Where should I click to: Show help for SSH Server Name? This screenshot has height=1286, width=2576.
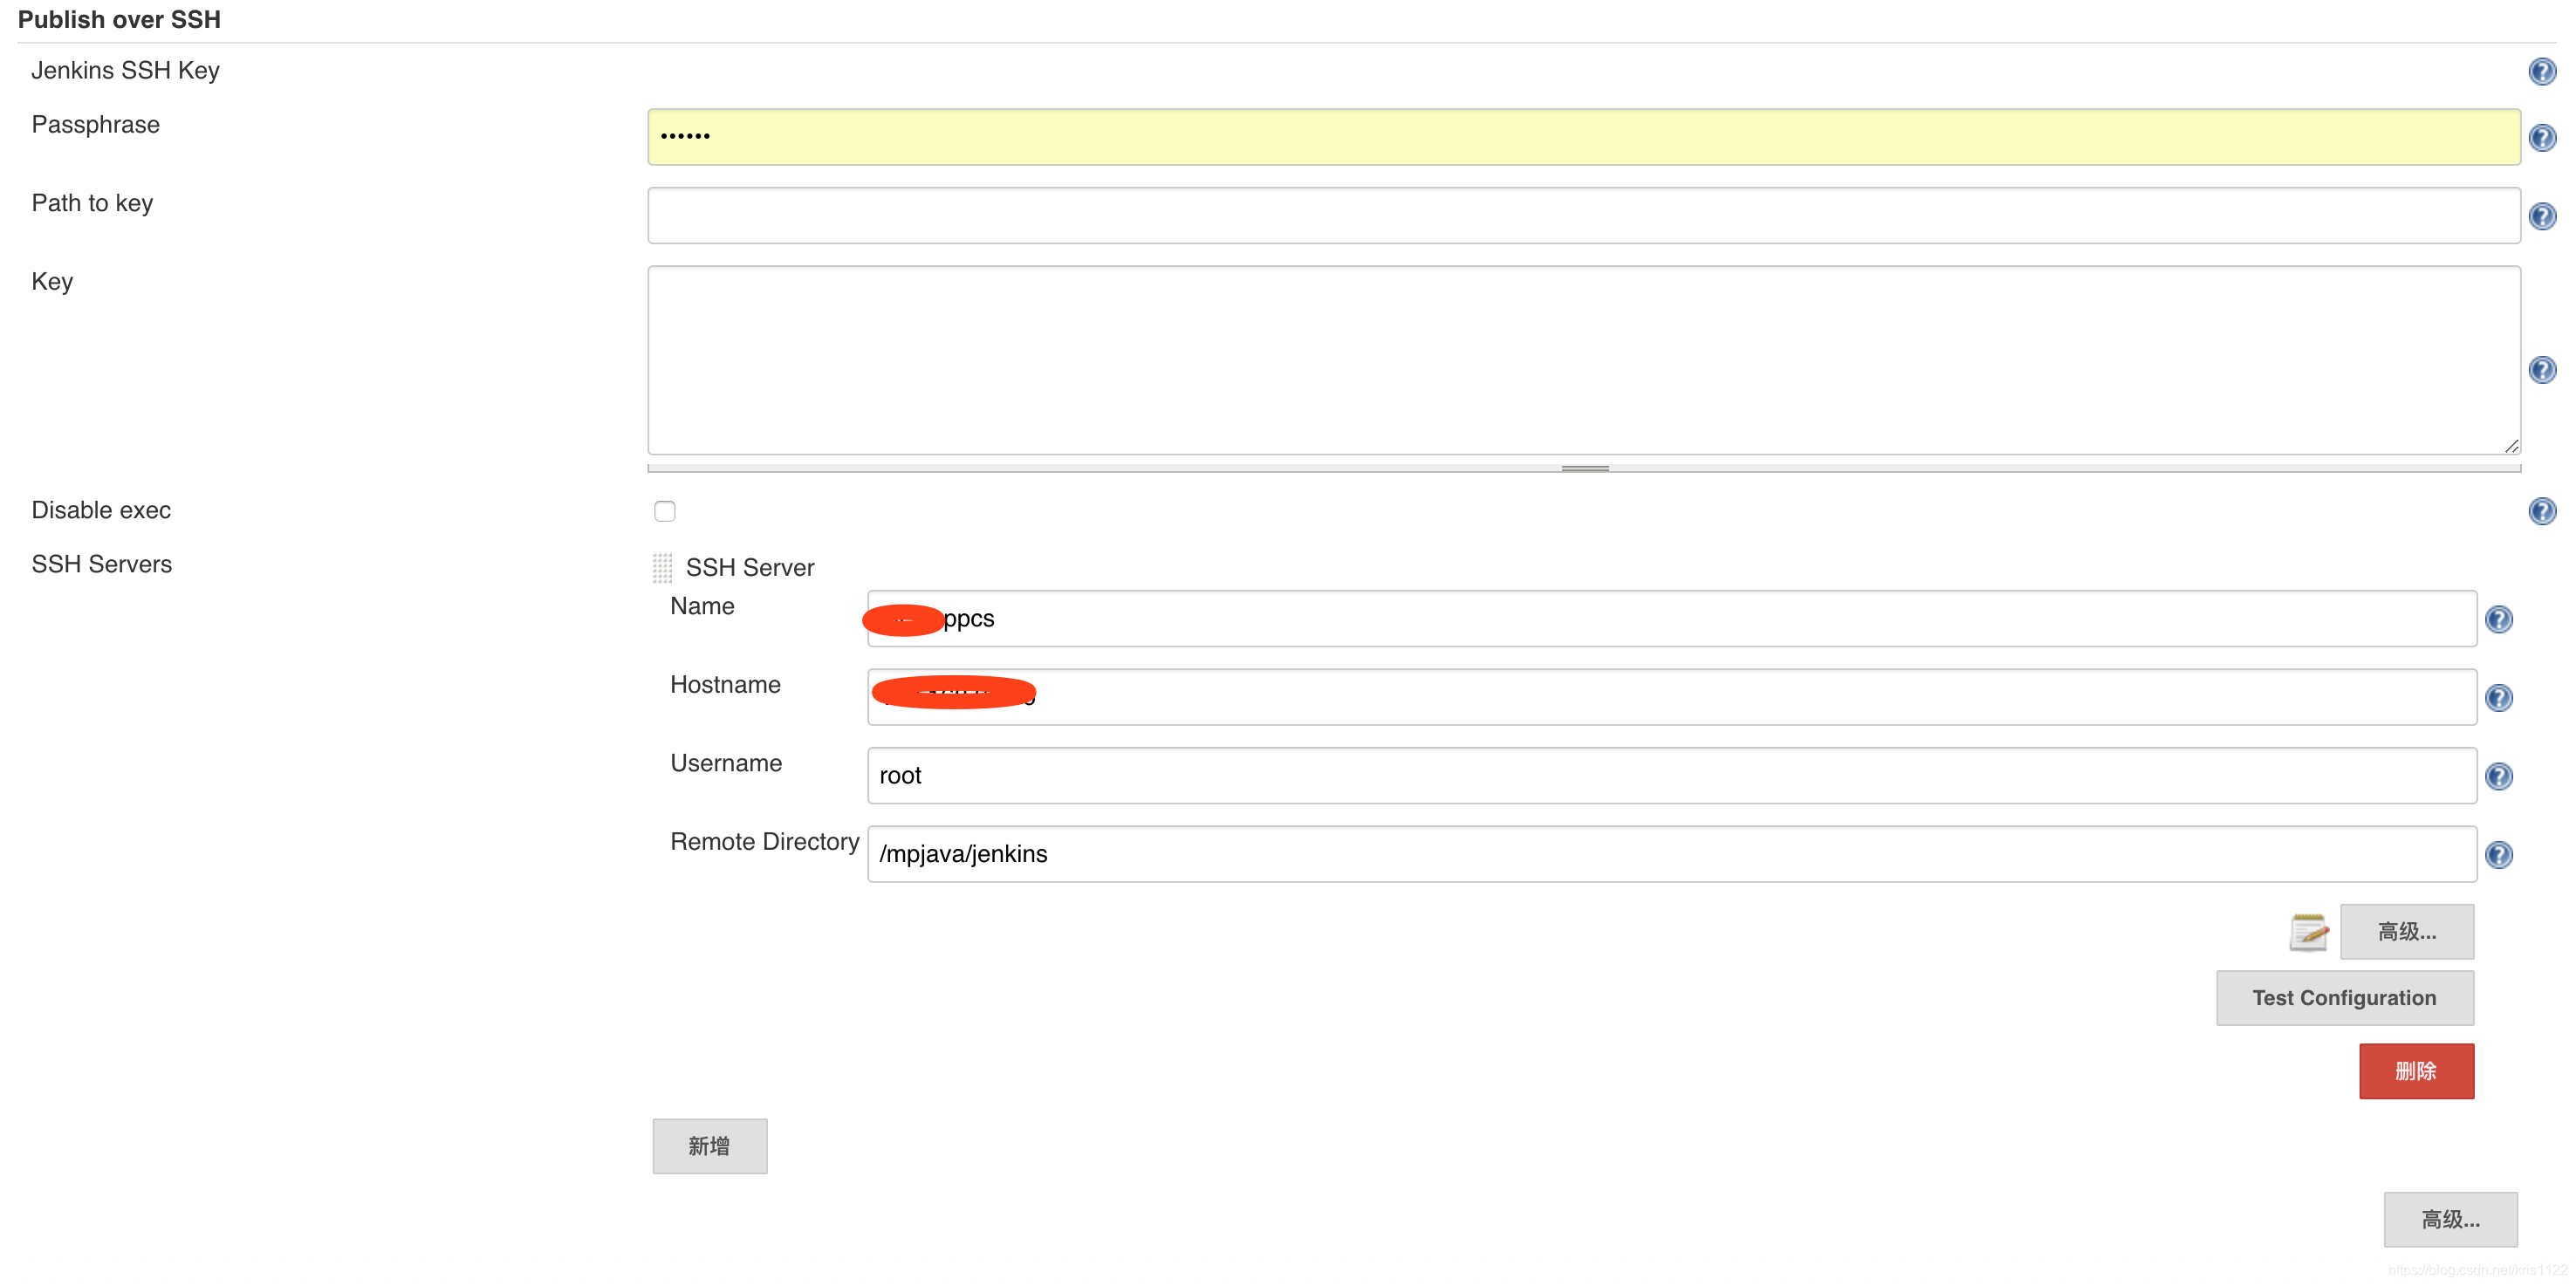[2498, 619]
